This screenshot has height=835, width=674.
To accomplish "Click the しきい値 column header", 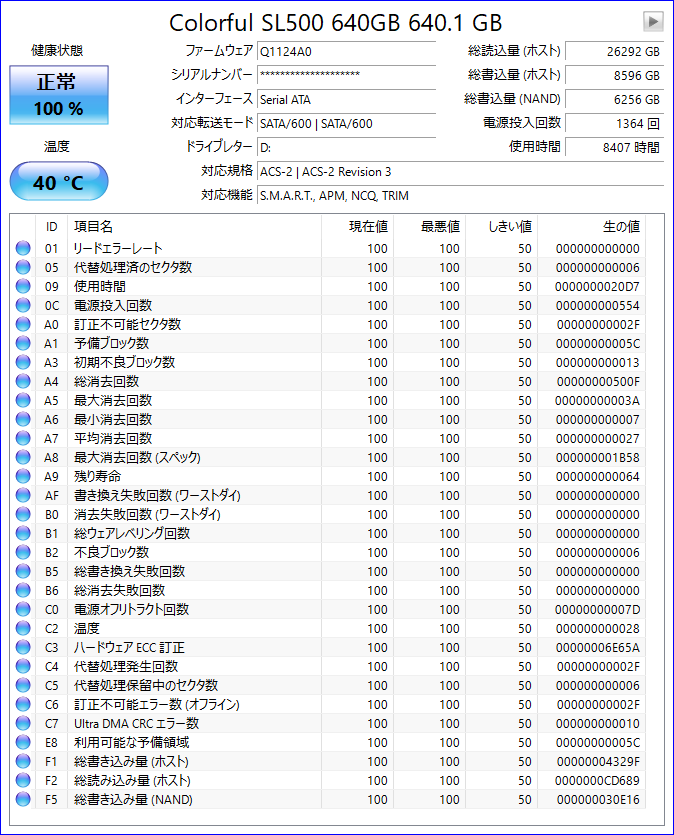I will coord(502,227).
